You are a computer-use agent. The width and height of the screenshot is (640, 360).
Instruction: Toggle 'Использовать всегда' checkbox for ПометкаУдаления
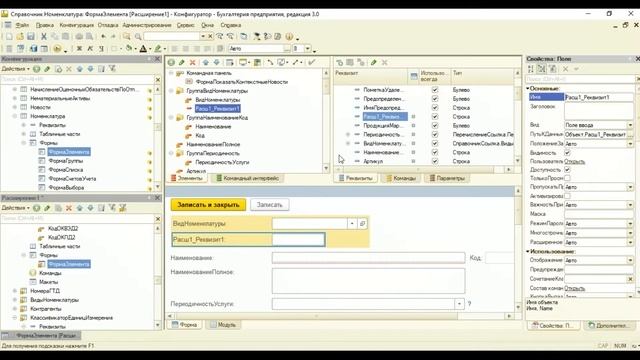[435, 90]
